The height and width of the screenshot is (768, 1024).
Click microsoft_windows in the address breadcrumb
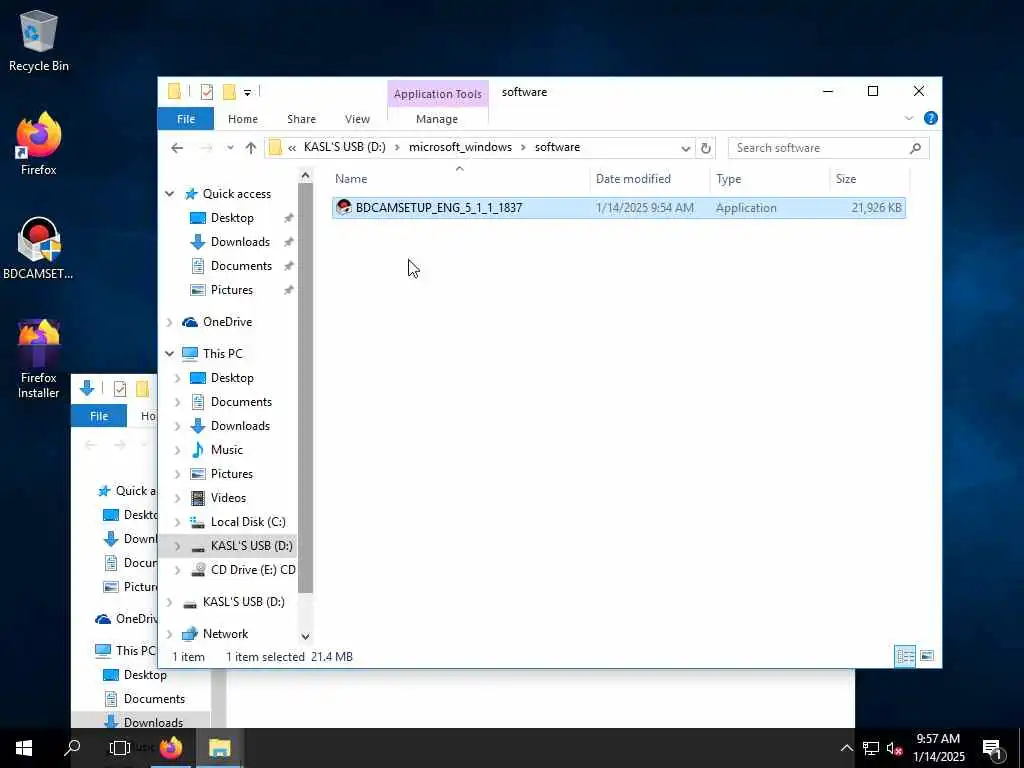460,147
